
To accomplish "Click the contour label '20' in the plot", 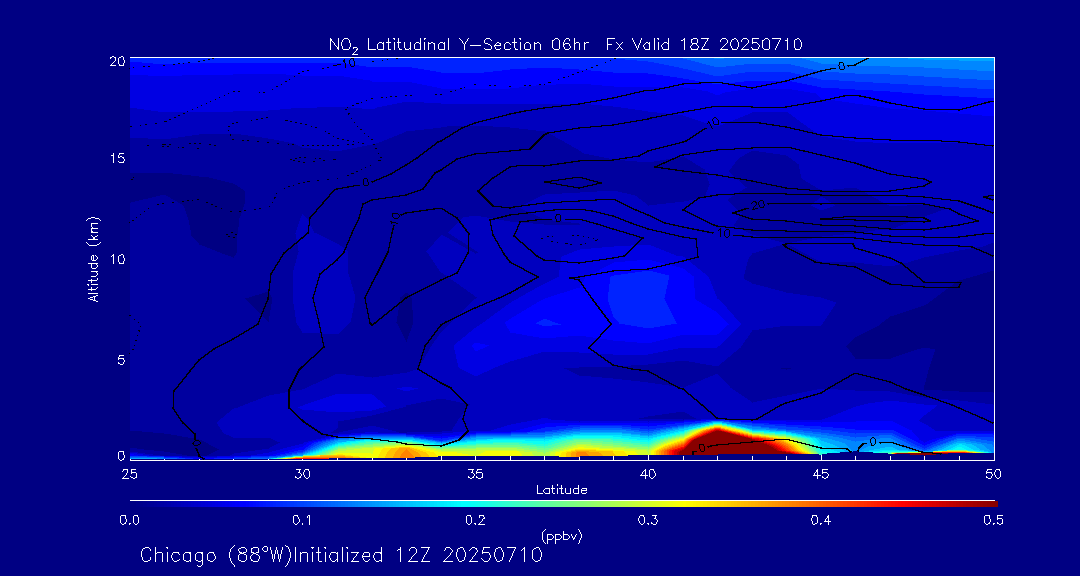I will pos(758,205).
